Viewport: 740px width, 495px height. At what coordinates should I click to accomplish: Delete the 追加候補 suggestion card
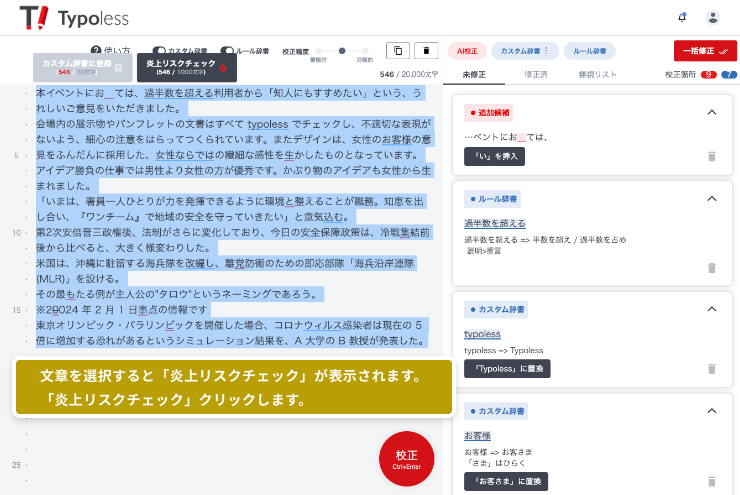coord(712,156)
